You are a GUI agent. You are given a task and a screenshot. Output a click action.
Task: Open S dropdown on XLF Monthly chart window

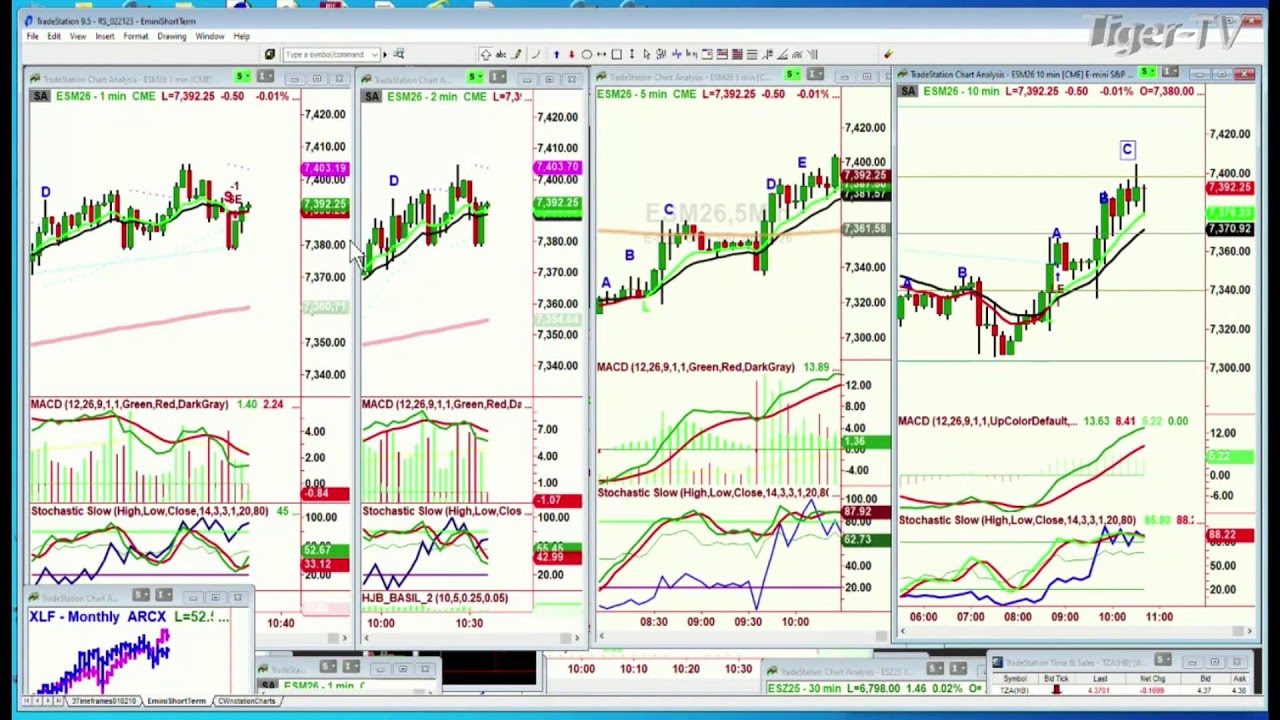141,597
